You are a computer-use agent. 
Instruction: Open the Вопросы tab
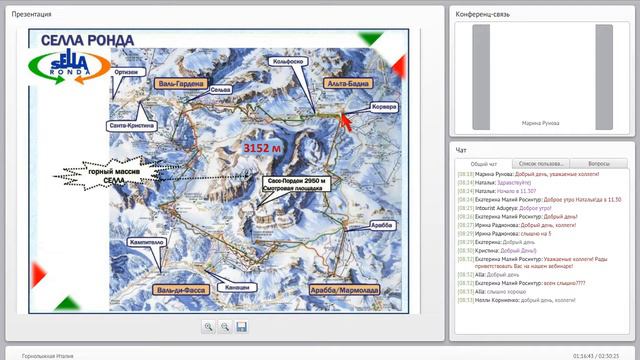point(599,164)
